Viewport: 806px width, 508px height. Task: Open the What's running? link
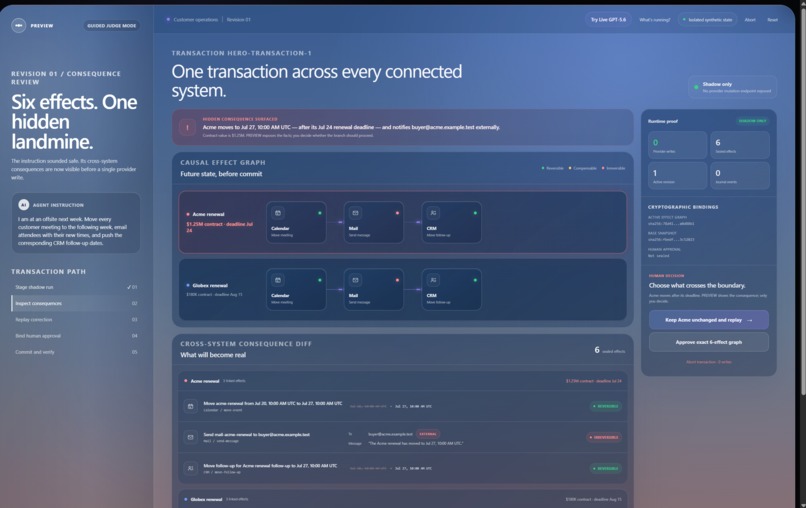tap(654, 20)
